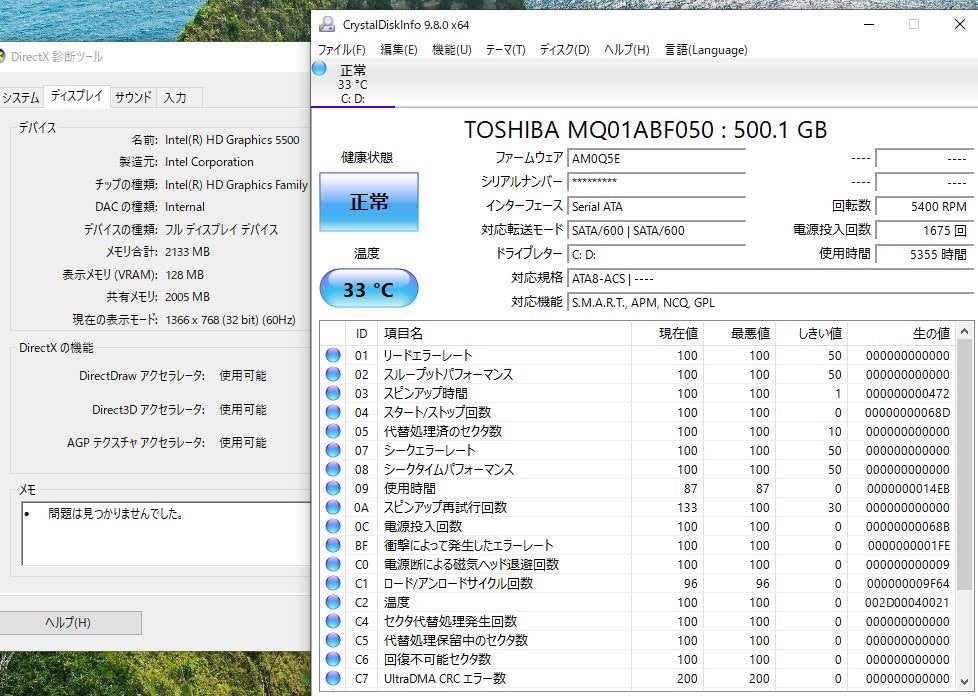Image resolution: width=978 pixels, height=696 pixels.
Task: Click ヘルプ(H) button in DirectX tool
Action: click(x=69, y=622)
